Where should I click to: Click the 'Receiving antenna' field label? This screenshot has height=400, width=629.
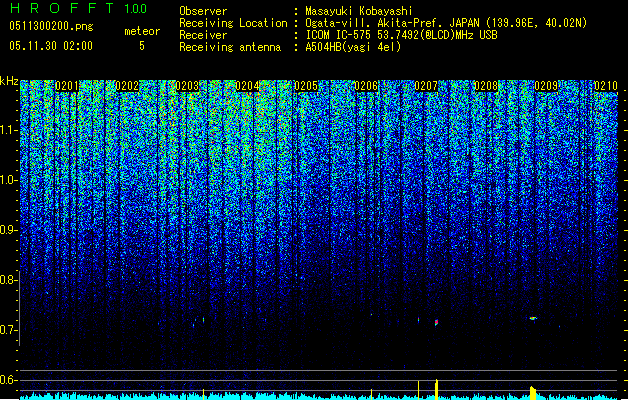(x=230, y=47)
